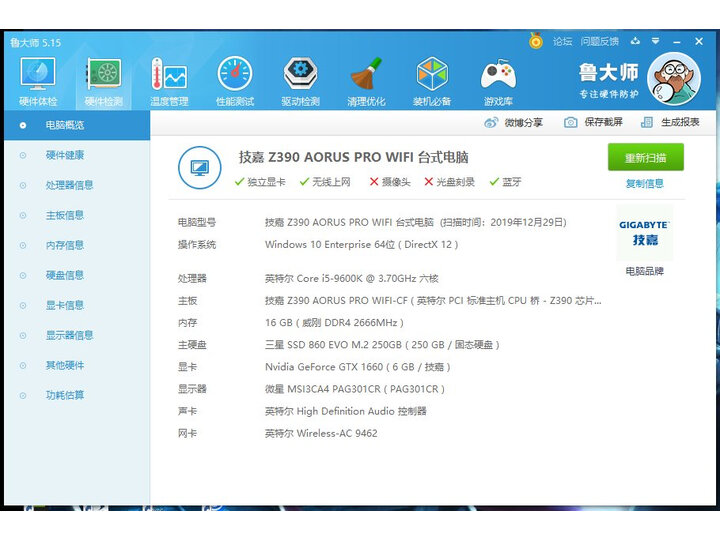Click the 鲁大师 mascot avatar
The width and height of the screenshot is (720, 540).
click(x=674, y=79)
